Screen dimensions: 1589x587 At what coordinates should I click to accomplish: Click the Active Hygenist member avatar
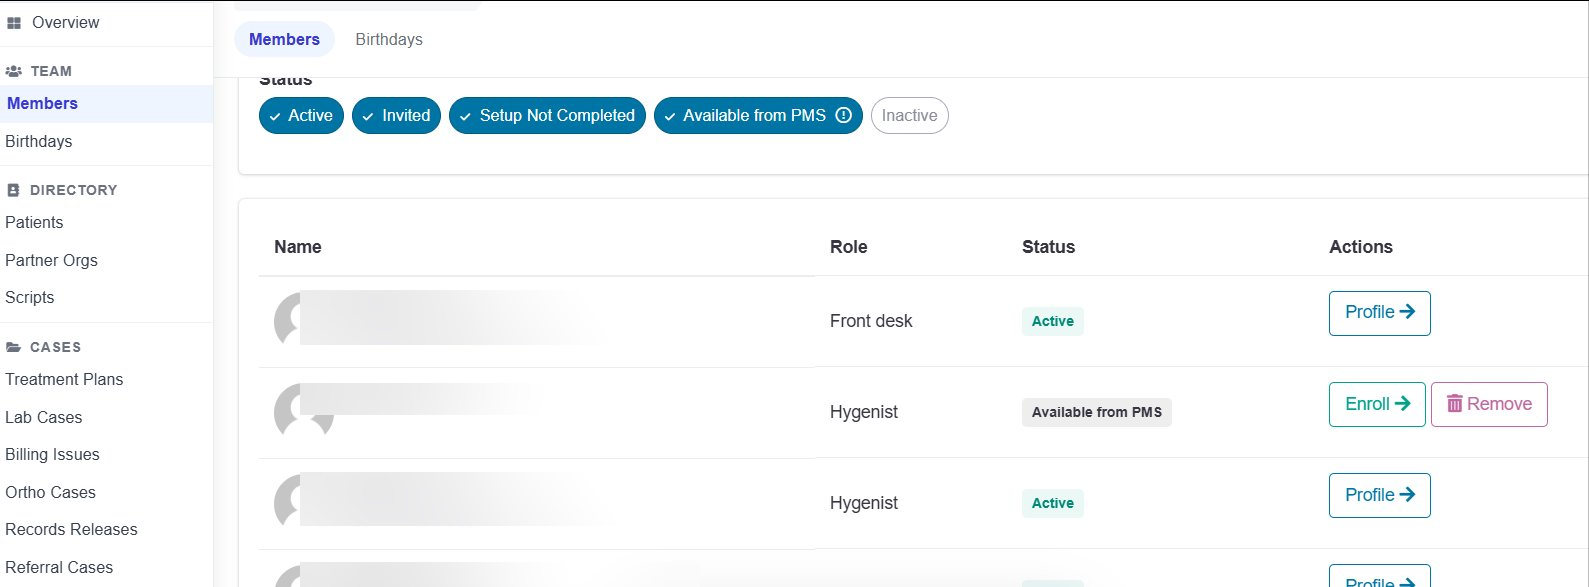click(288, 502)
